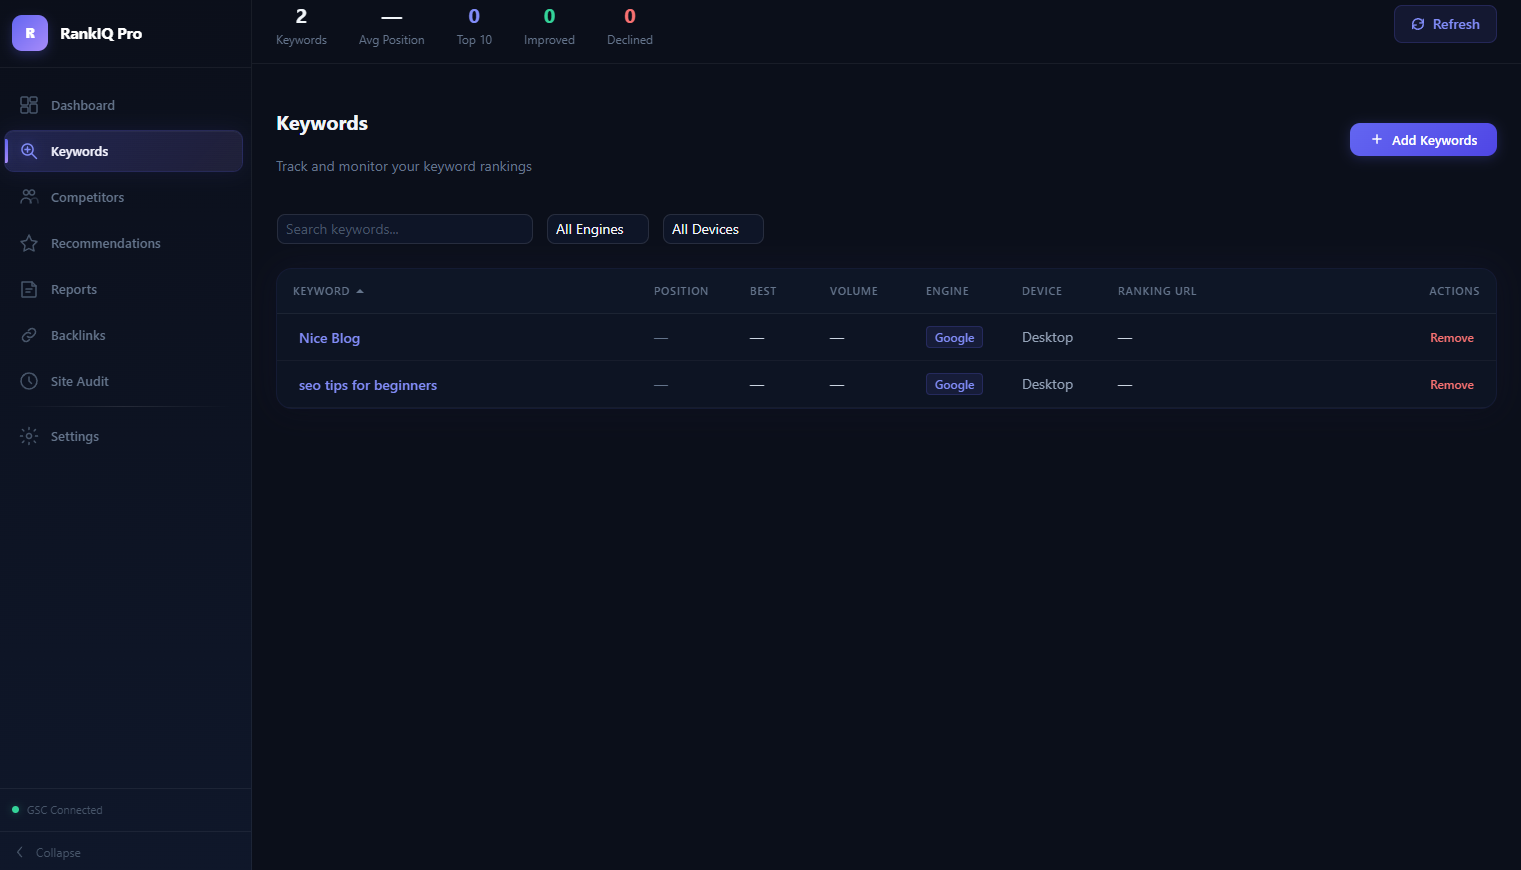Select the Keywords sidebar menu item

coord(124,151)
